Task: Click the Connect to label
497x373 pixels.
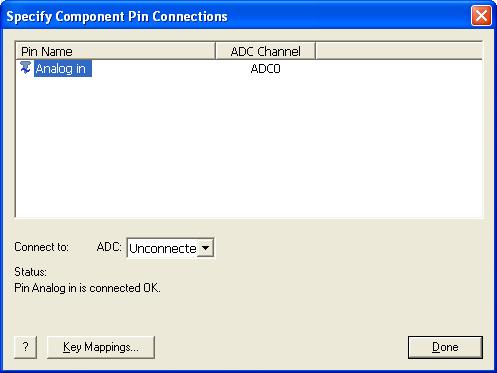Action: (41, 247)
